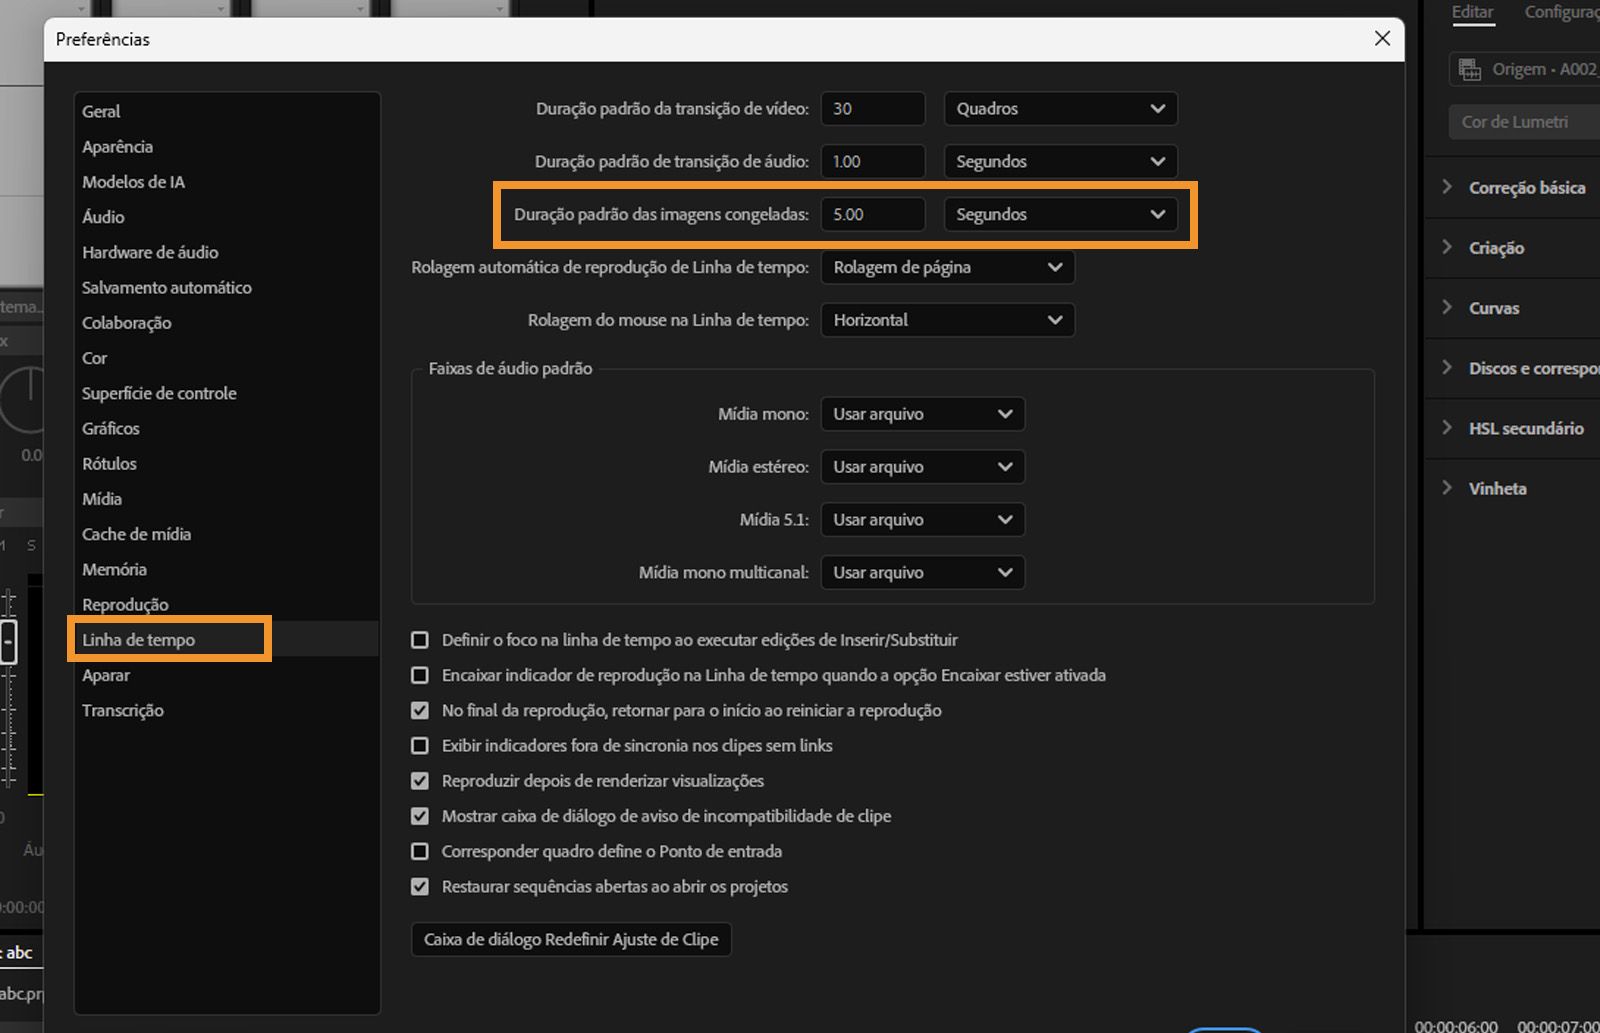Uncheck 'Reproduzir depois de renderizar visualizações'
The width and height of the screenshot is (1600, 1033).
(x=419, y=781)
